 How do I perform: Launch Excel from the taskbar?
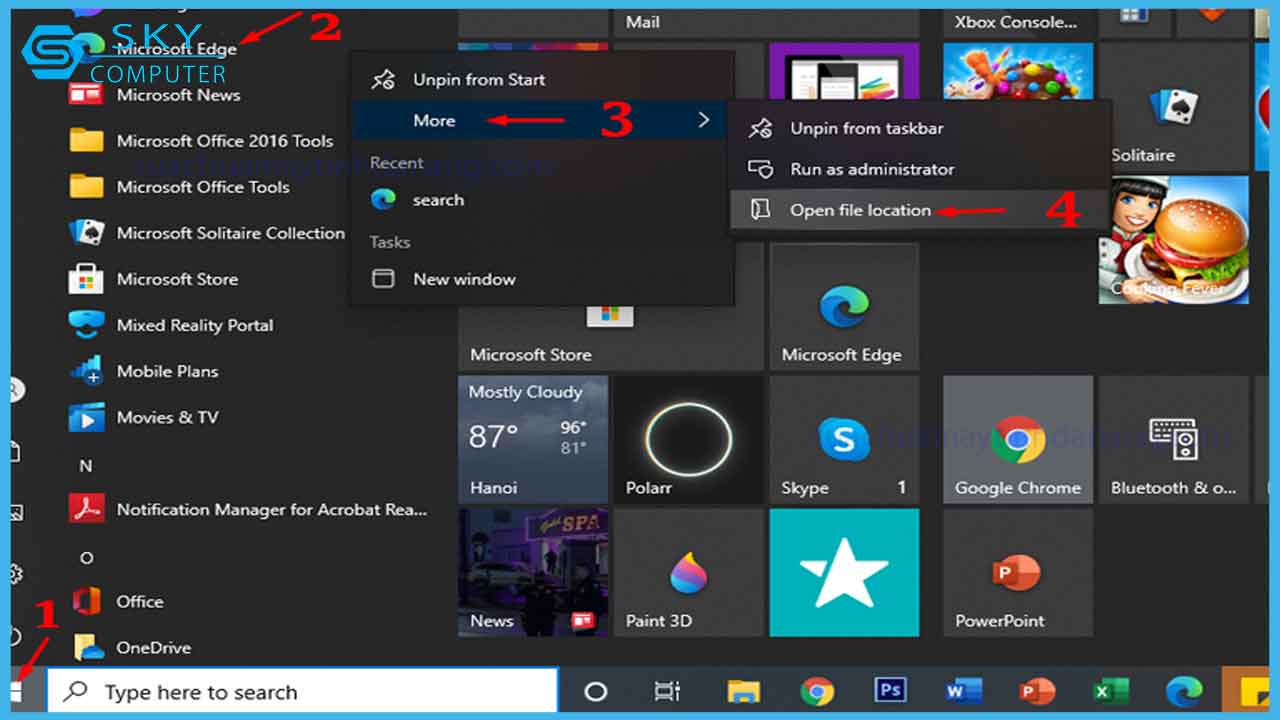[x=1110, y=692]
